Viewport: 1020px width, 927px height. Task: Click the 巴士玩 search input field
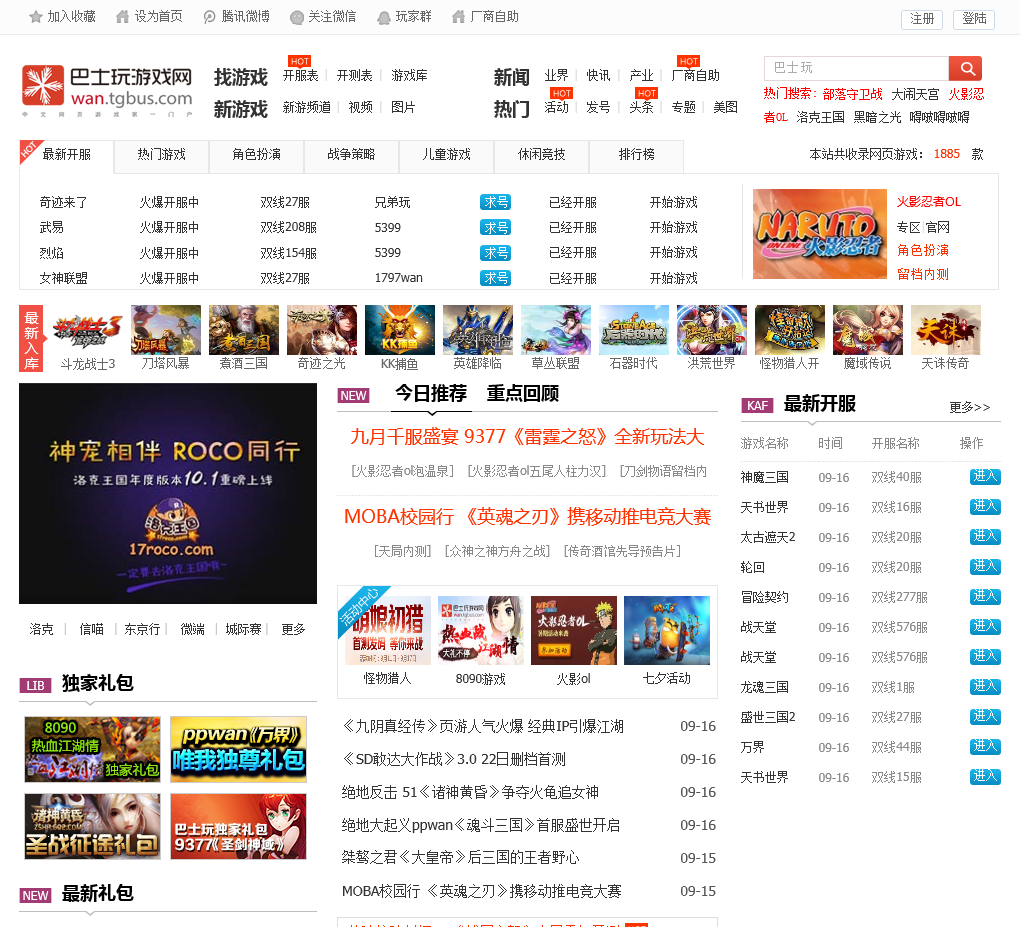856,68
